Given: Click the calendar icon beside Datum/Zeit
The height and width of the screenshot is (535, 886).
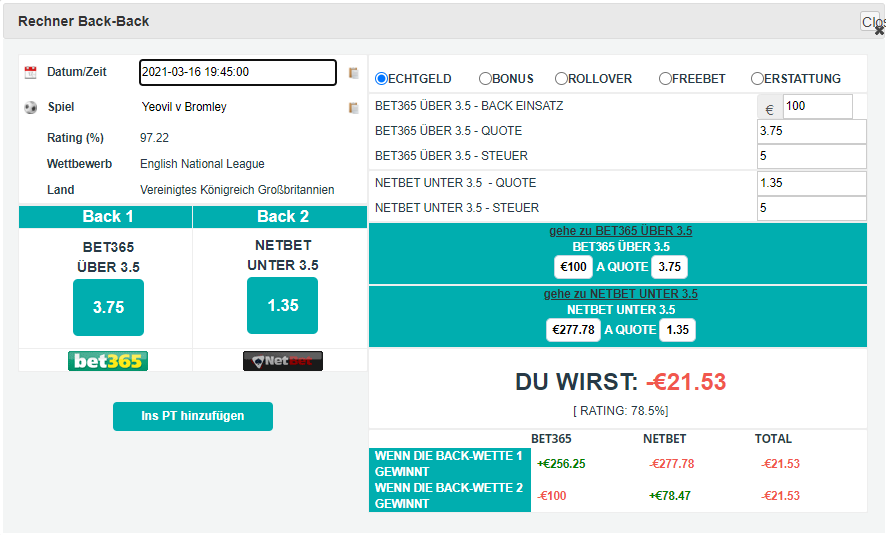Looking at the screenshot, I should [x=30, y=73].
